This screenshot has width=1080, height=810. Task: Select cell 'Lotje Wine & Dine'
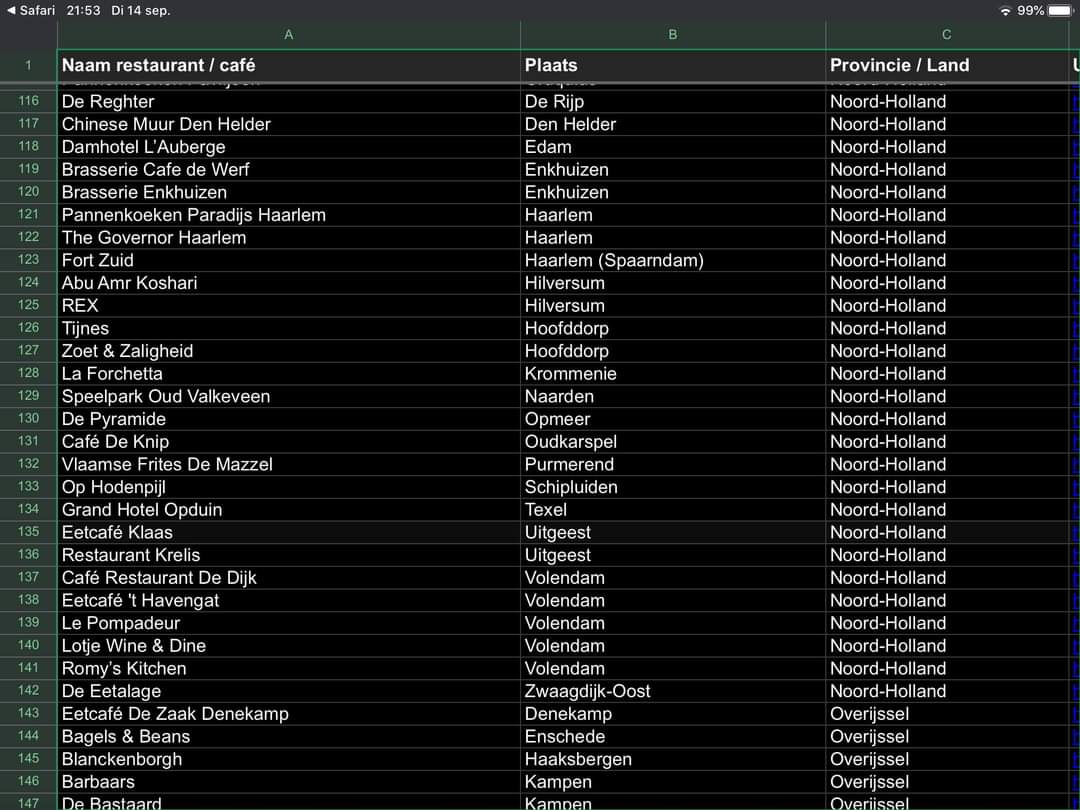pos(289,646)
